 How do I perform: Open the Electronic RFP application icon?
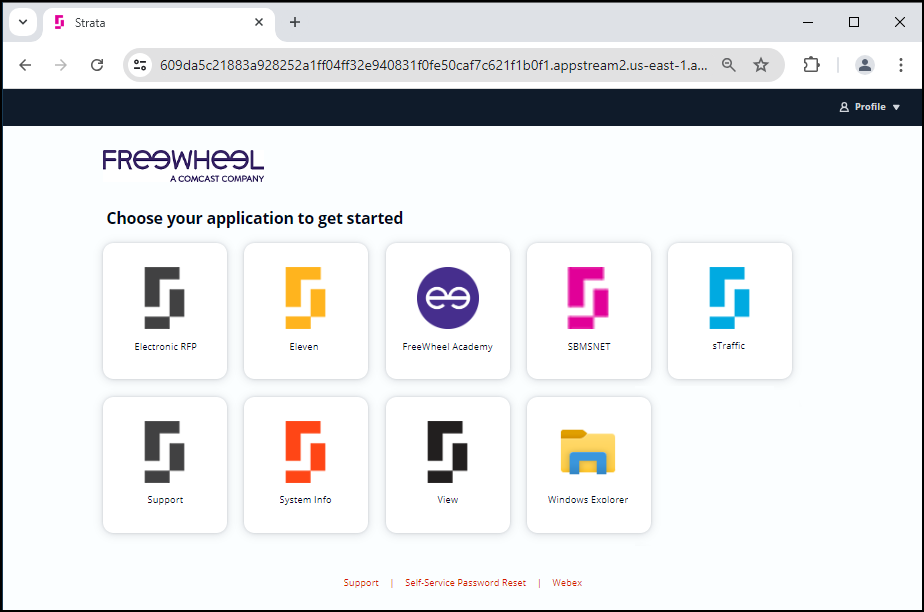click(x=164, y=297)
